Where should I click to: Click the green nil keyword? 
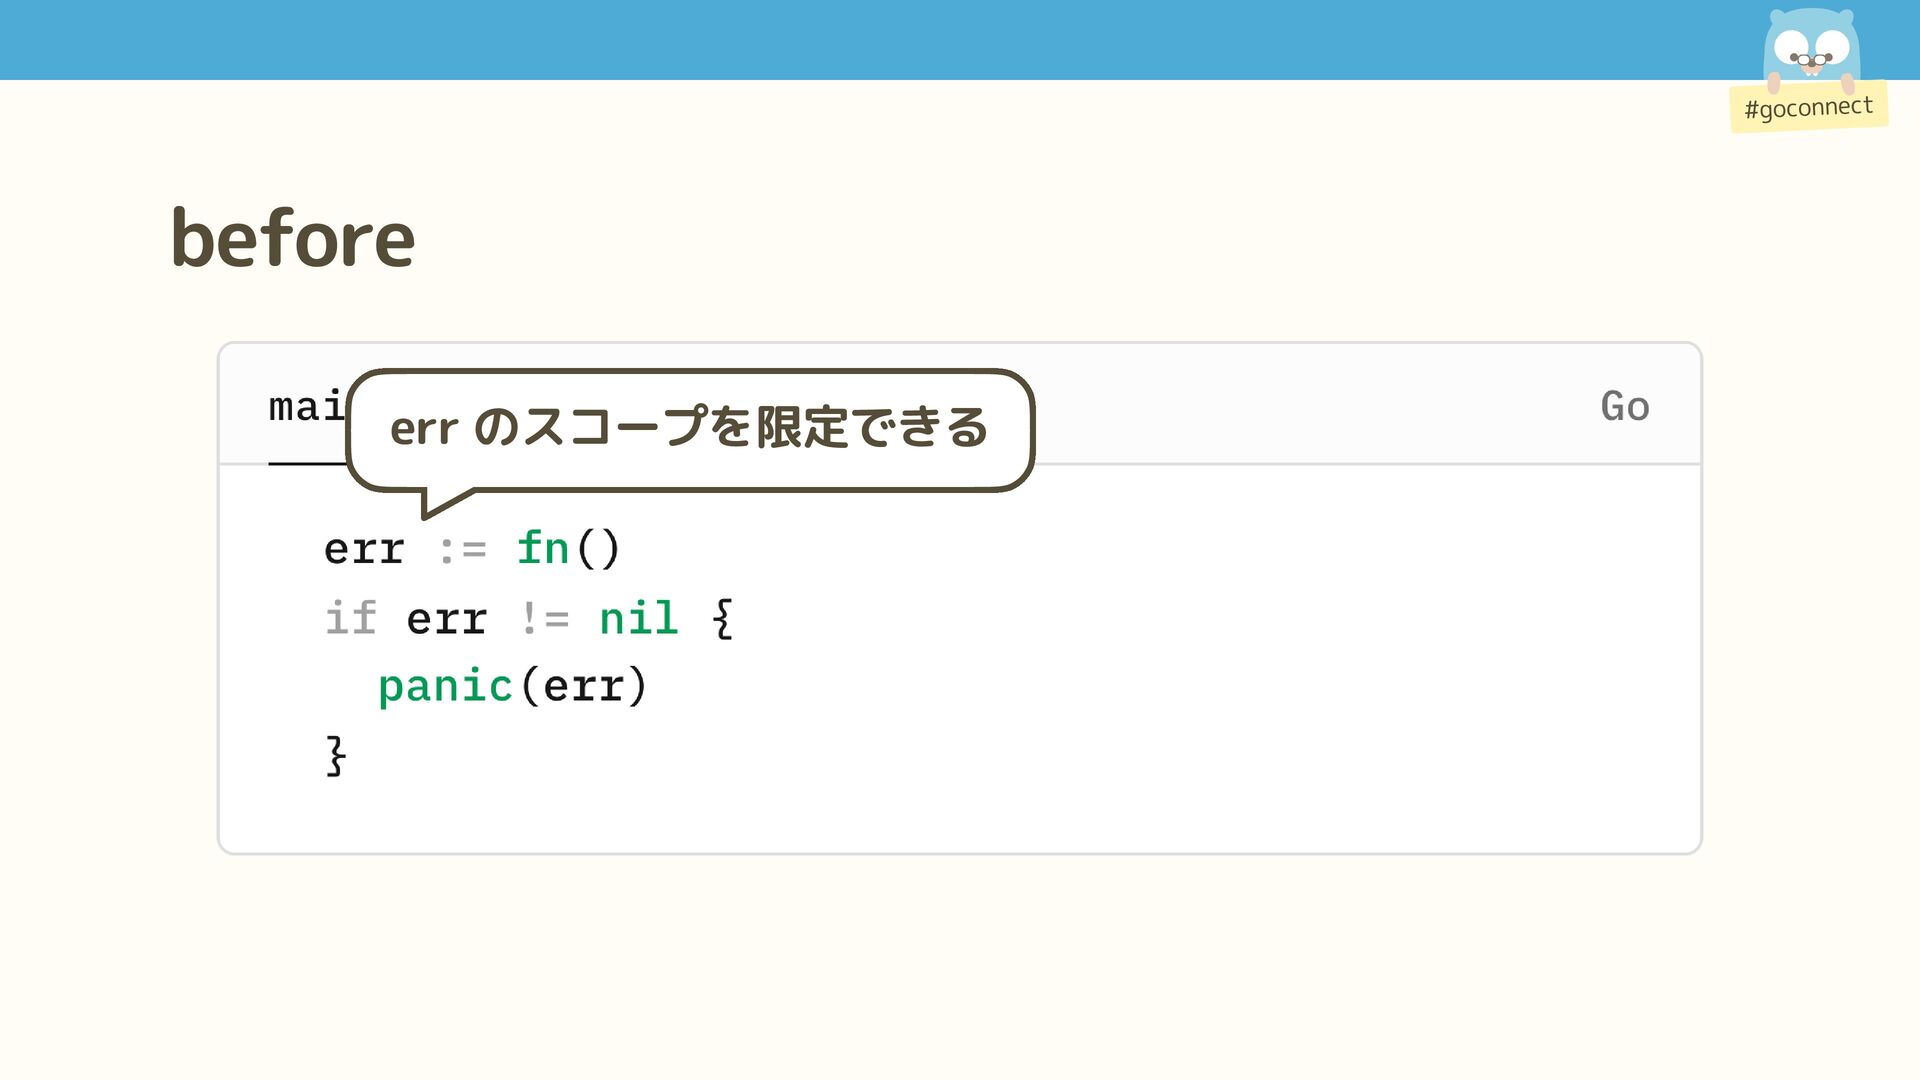tap(638, 618)
